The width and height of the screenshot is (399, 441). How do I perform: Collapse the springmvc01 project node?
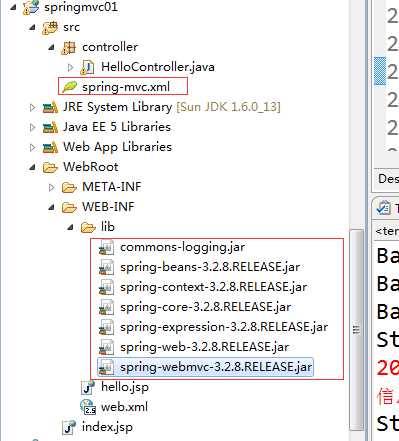[x=13, y=7]
